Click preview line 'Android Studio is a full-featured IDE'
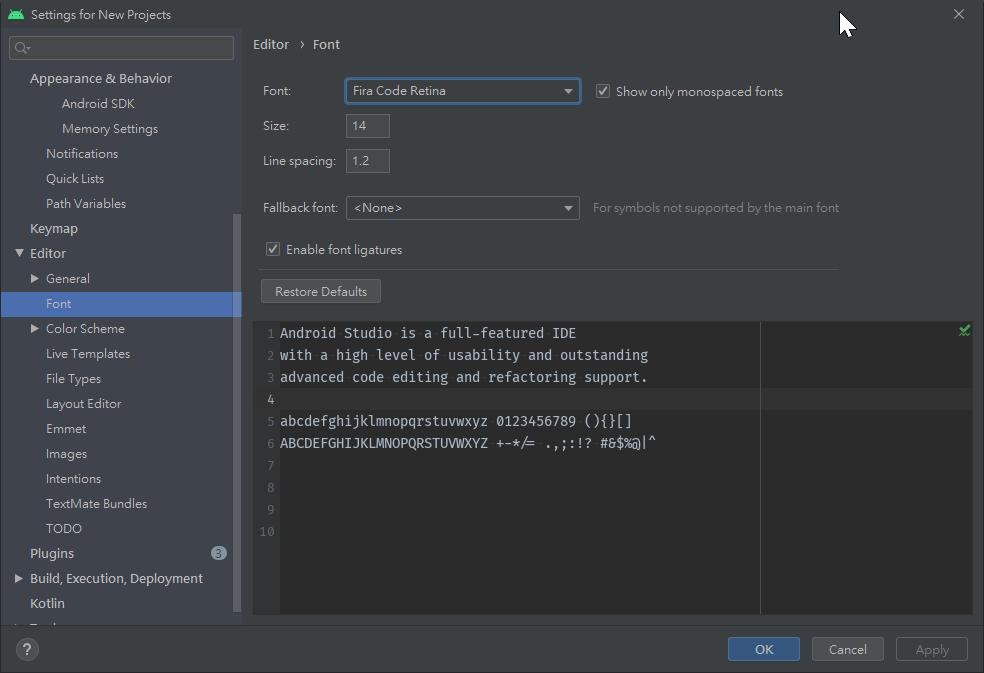 tap(428, 333)
